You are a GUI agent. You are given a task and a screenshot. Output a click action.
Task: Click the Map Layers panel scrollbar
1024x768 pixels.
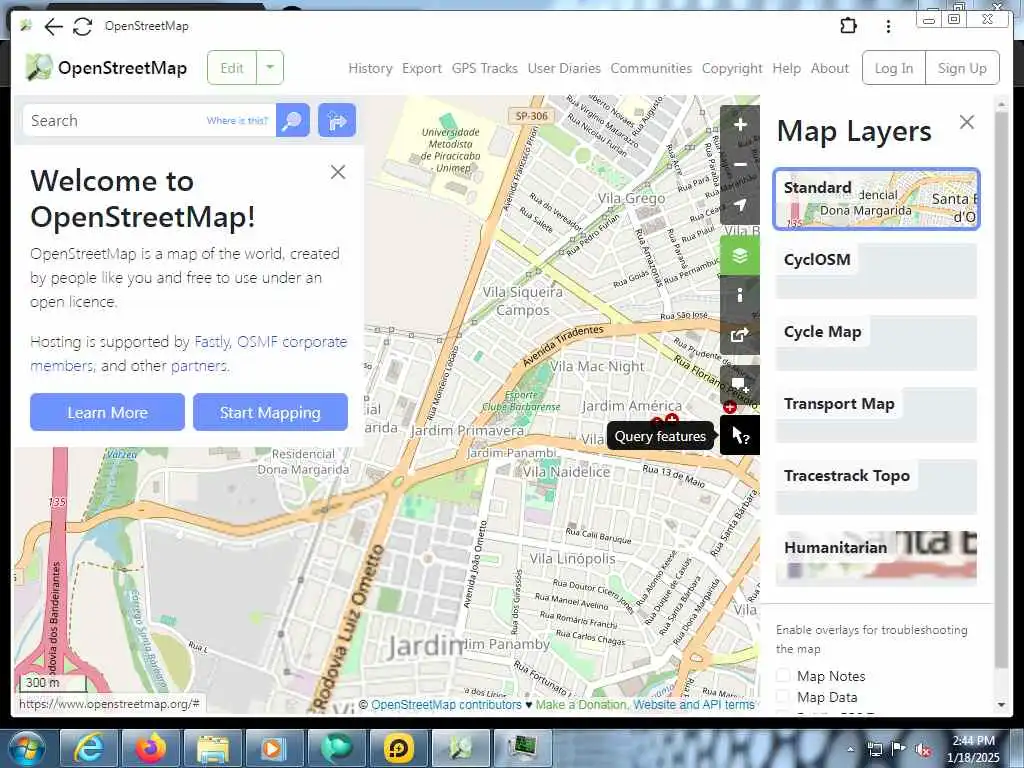[x=1001, y=389]
